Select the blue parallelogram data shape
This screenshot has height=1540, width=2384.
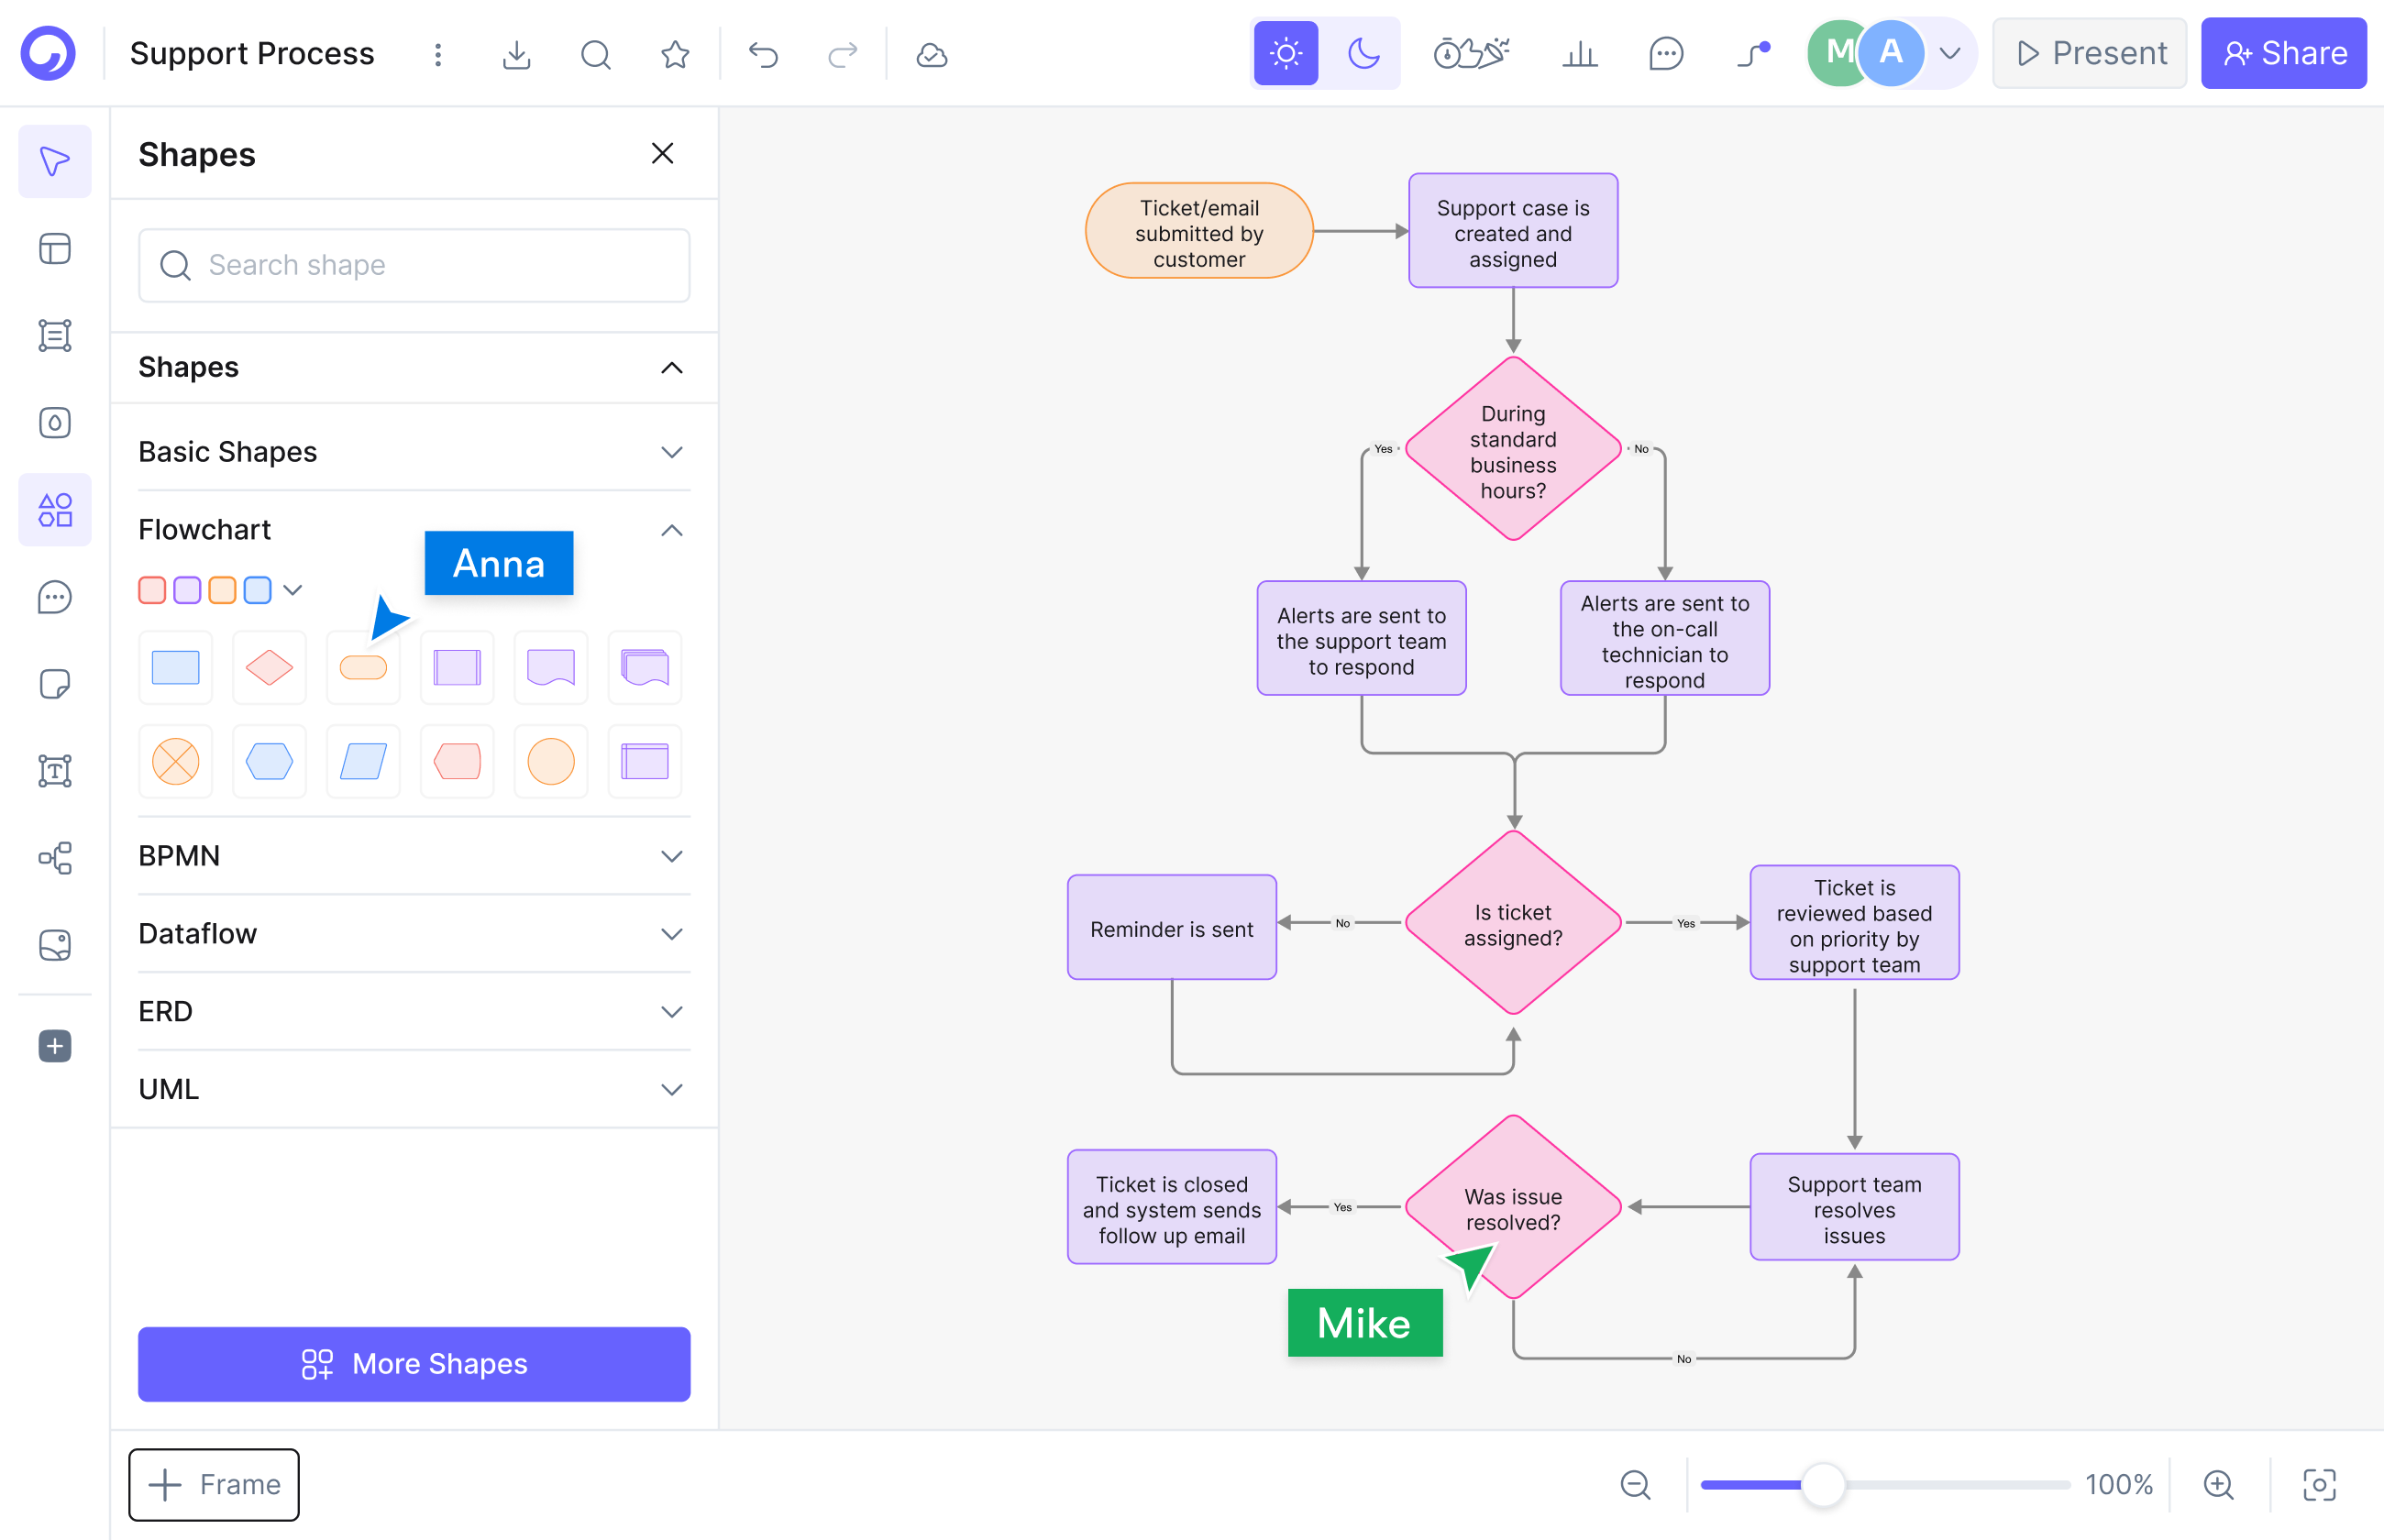pyautogui.click(x=363, y=761)
